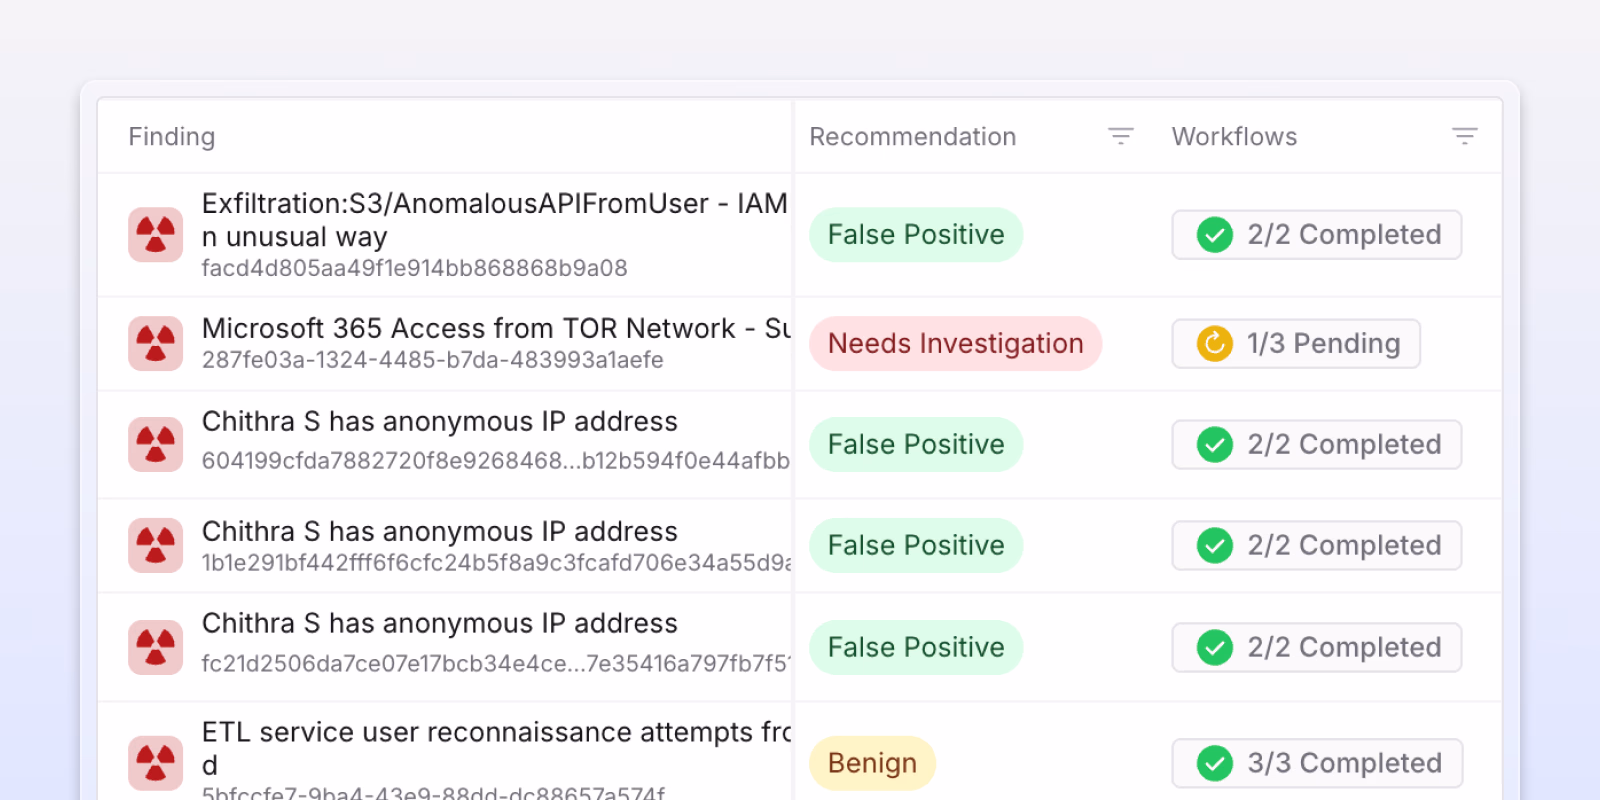Image resolution: width=1600 pixels, height=800 pixels.
Task: Open the filter icon next to Workflows header
Action: pyautogui.click(x=1465, y=136)
